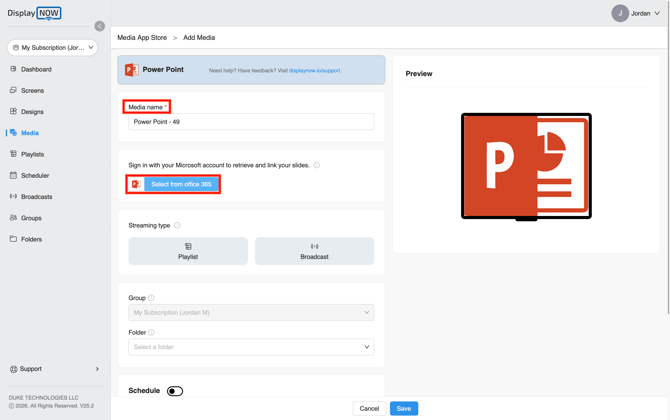670x420 pixels.
Task: Click the Designs sidebar icon
Action: tap(13, 112)
